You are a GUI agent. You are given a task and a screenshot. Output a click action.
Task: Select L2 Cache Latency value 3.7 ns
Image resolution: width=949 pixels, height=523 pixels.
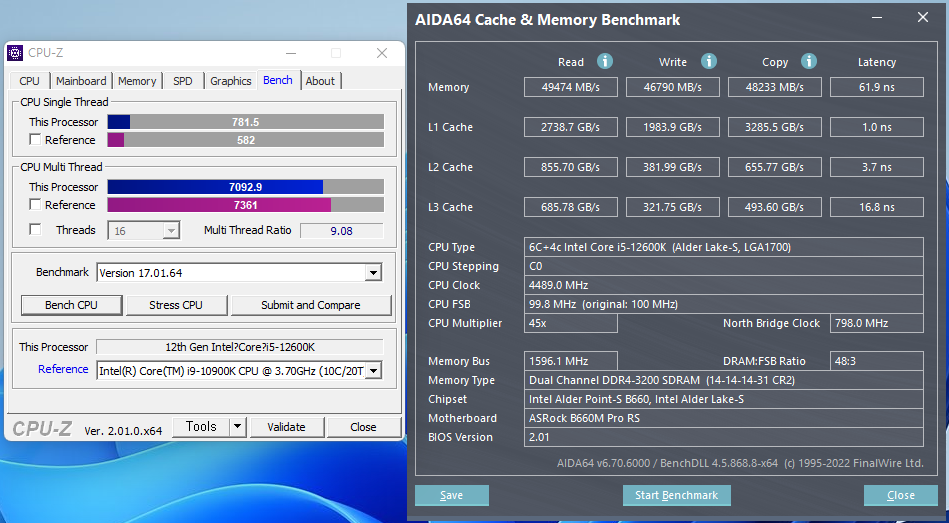(x=877, y=167)
